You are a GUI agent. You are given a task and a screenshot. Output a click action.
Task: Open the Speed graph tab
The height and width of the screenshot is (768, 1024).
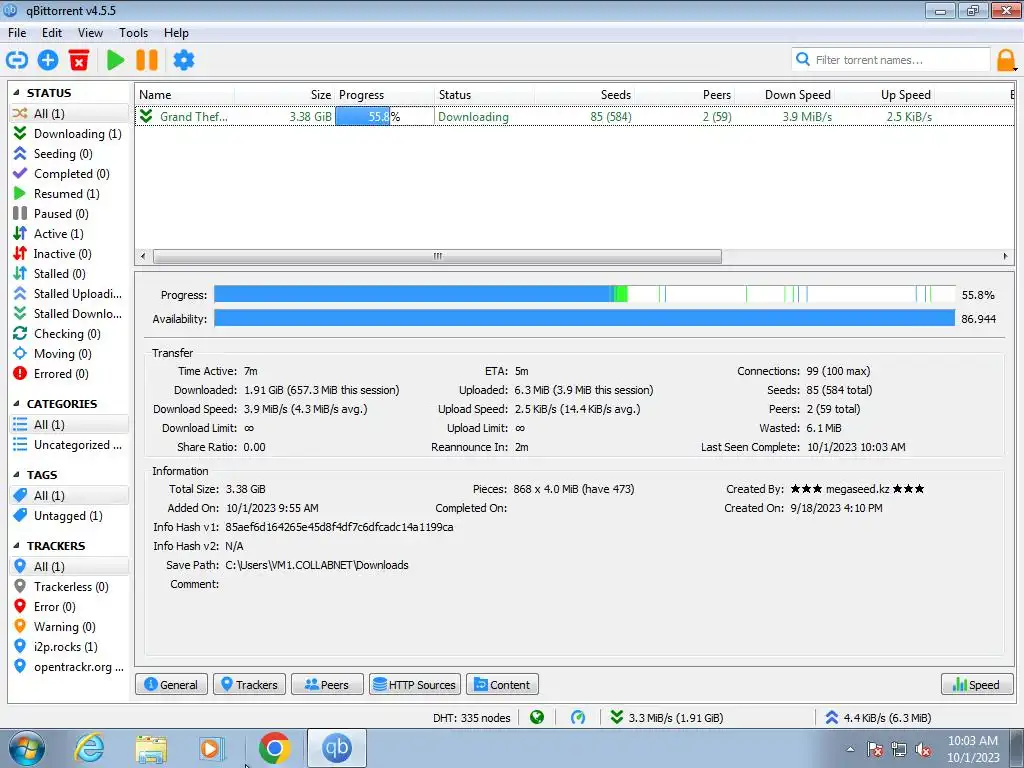point(977,684)
